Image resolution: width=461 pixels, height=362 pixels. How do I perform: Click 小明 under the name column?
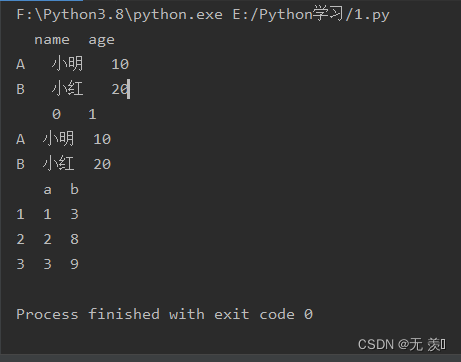tap(67, 63)
